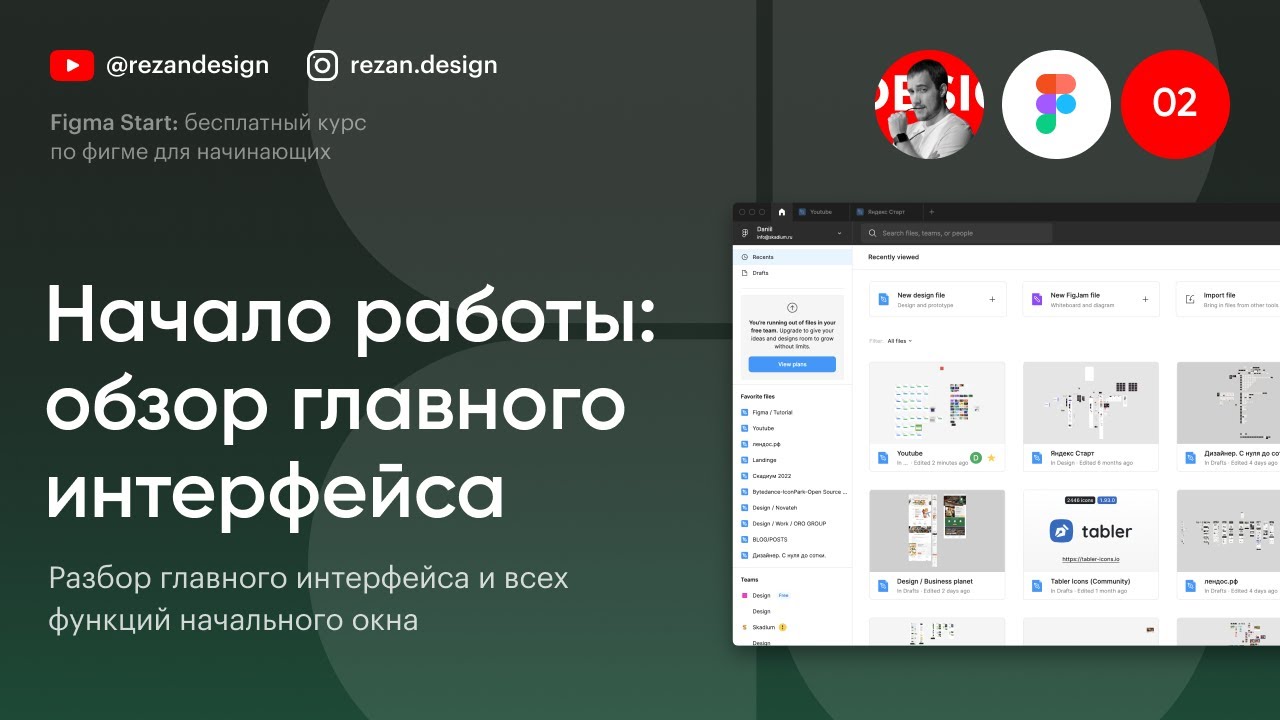
Task: Click the file icon beside Яндекс Старт title
Action: pyautogui.click(x=1037, y=458)
